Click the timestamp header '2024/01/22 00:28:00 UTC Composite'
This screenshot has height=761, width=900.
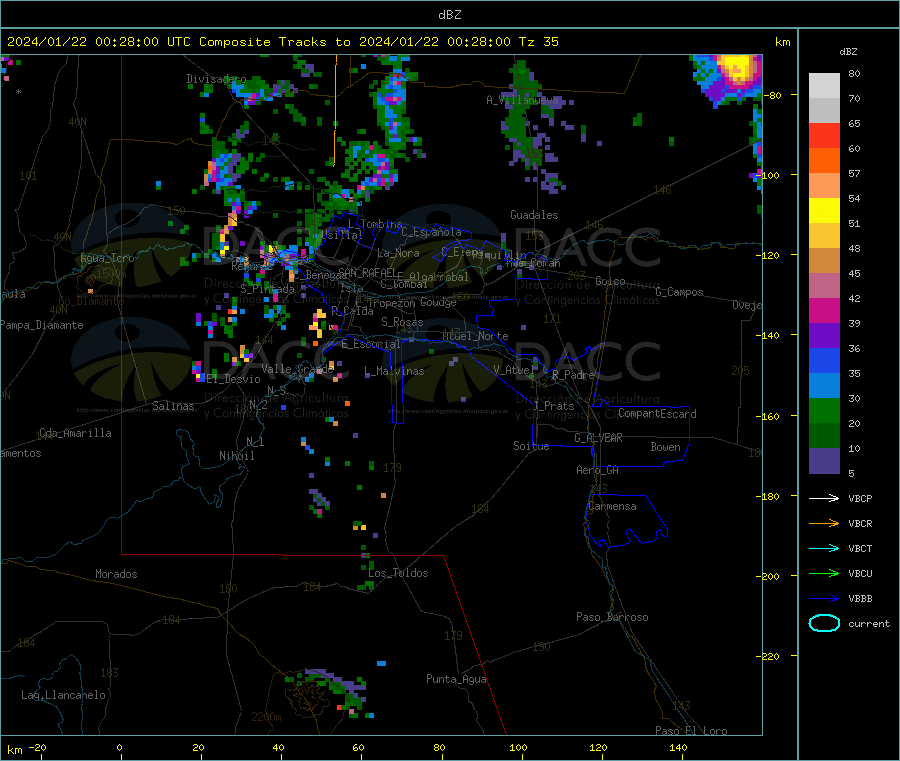click(138, 42)
